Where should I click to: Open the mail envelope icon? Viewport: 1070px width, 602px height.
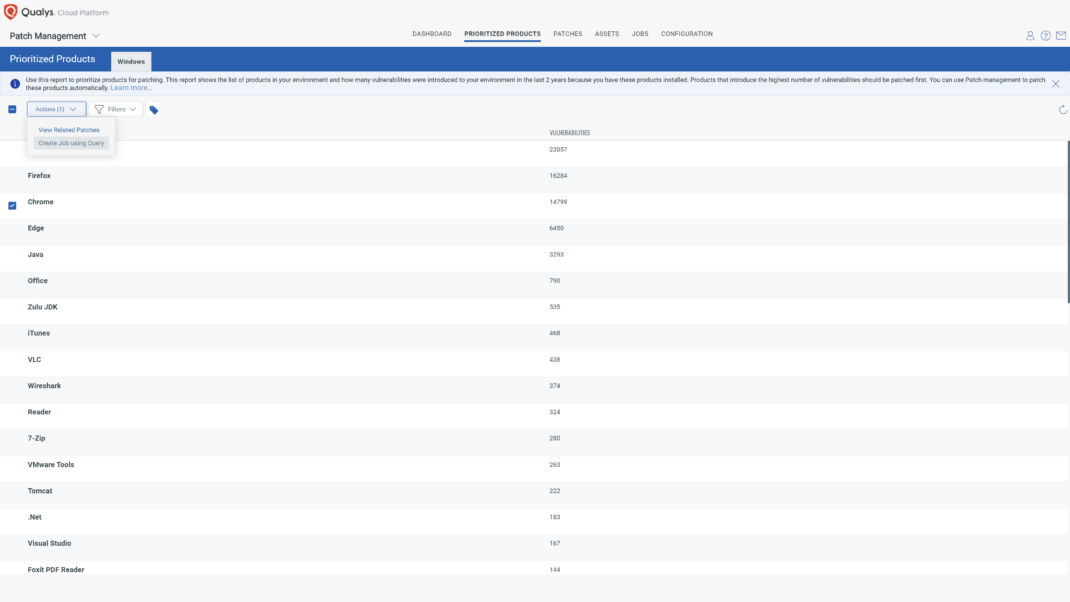click(1060, 35)
